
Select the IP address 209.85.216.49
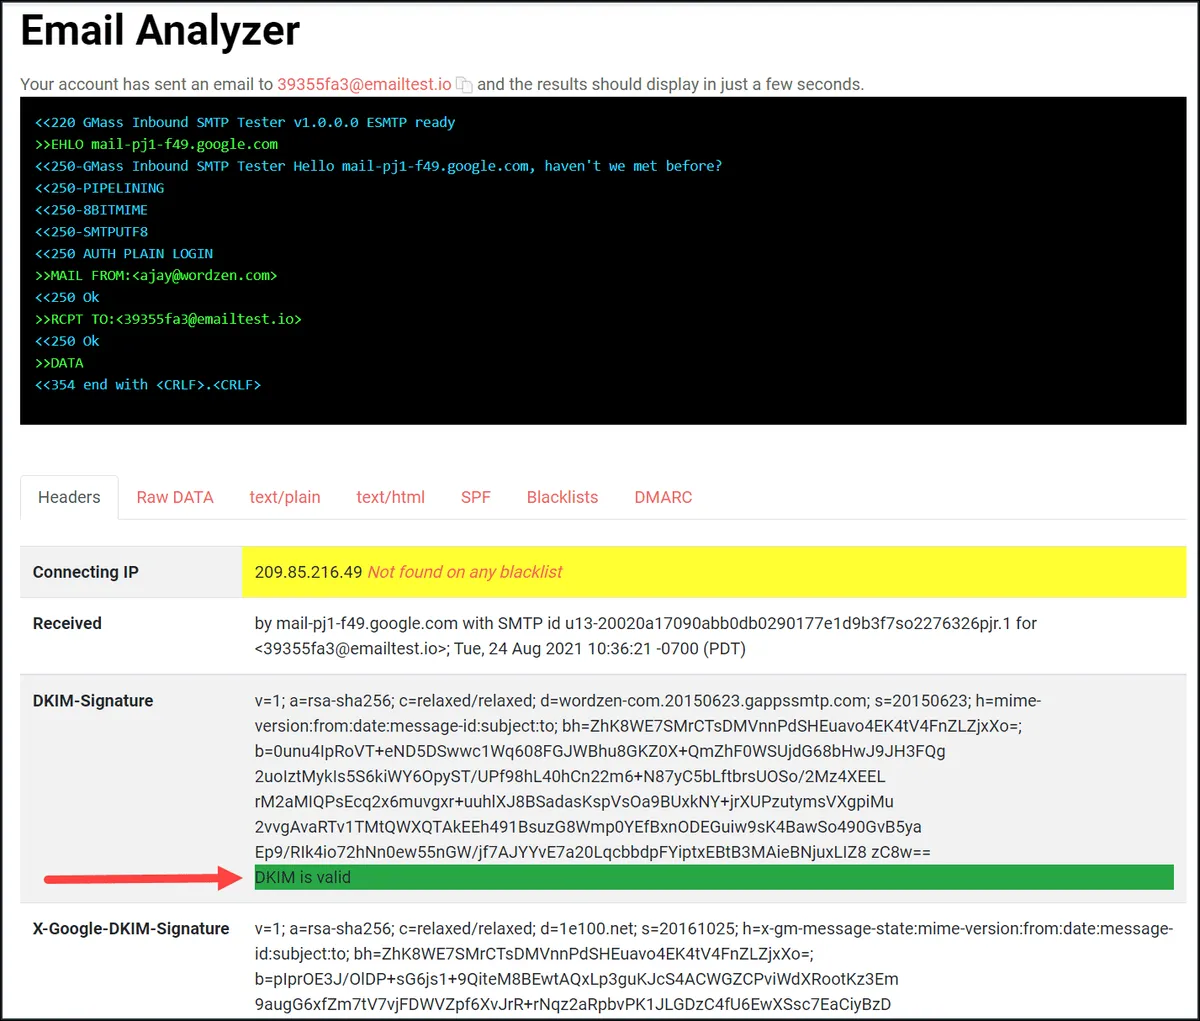(308, 572)
